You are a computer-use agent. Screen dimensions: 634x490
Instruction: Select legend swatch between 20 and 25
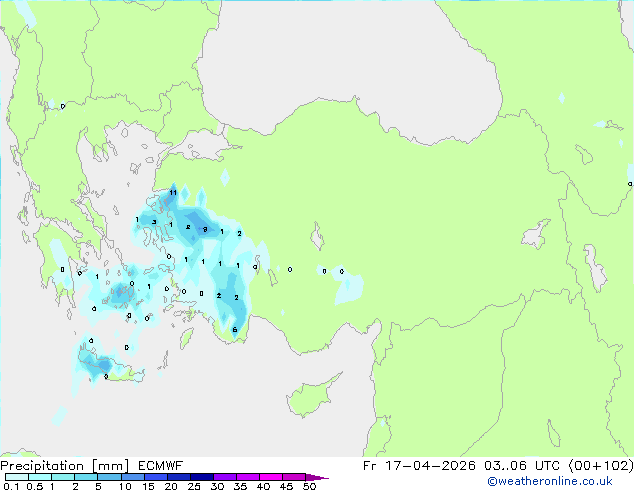(x=178, y=477)
